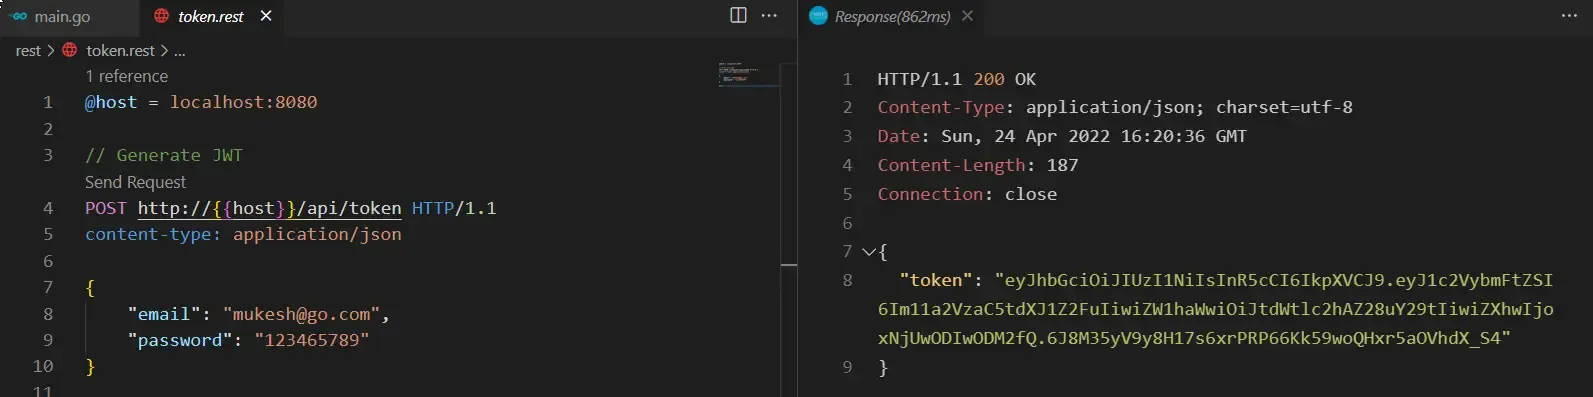The height and width of the screenshot is (397, 1593).
Task: Click the JWT token string value
Action: pyautogui.click(x=1216, y=309)
